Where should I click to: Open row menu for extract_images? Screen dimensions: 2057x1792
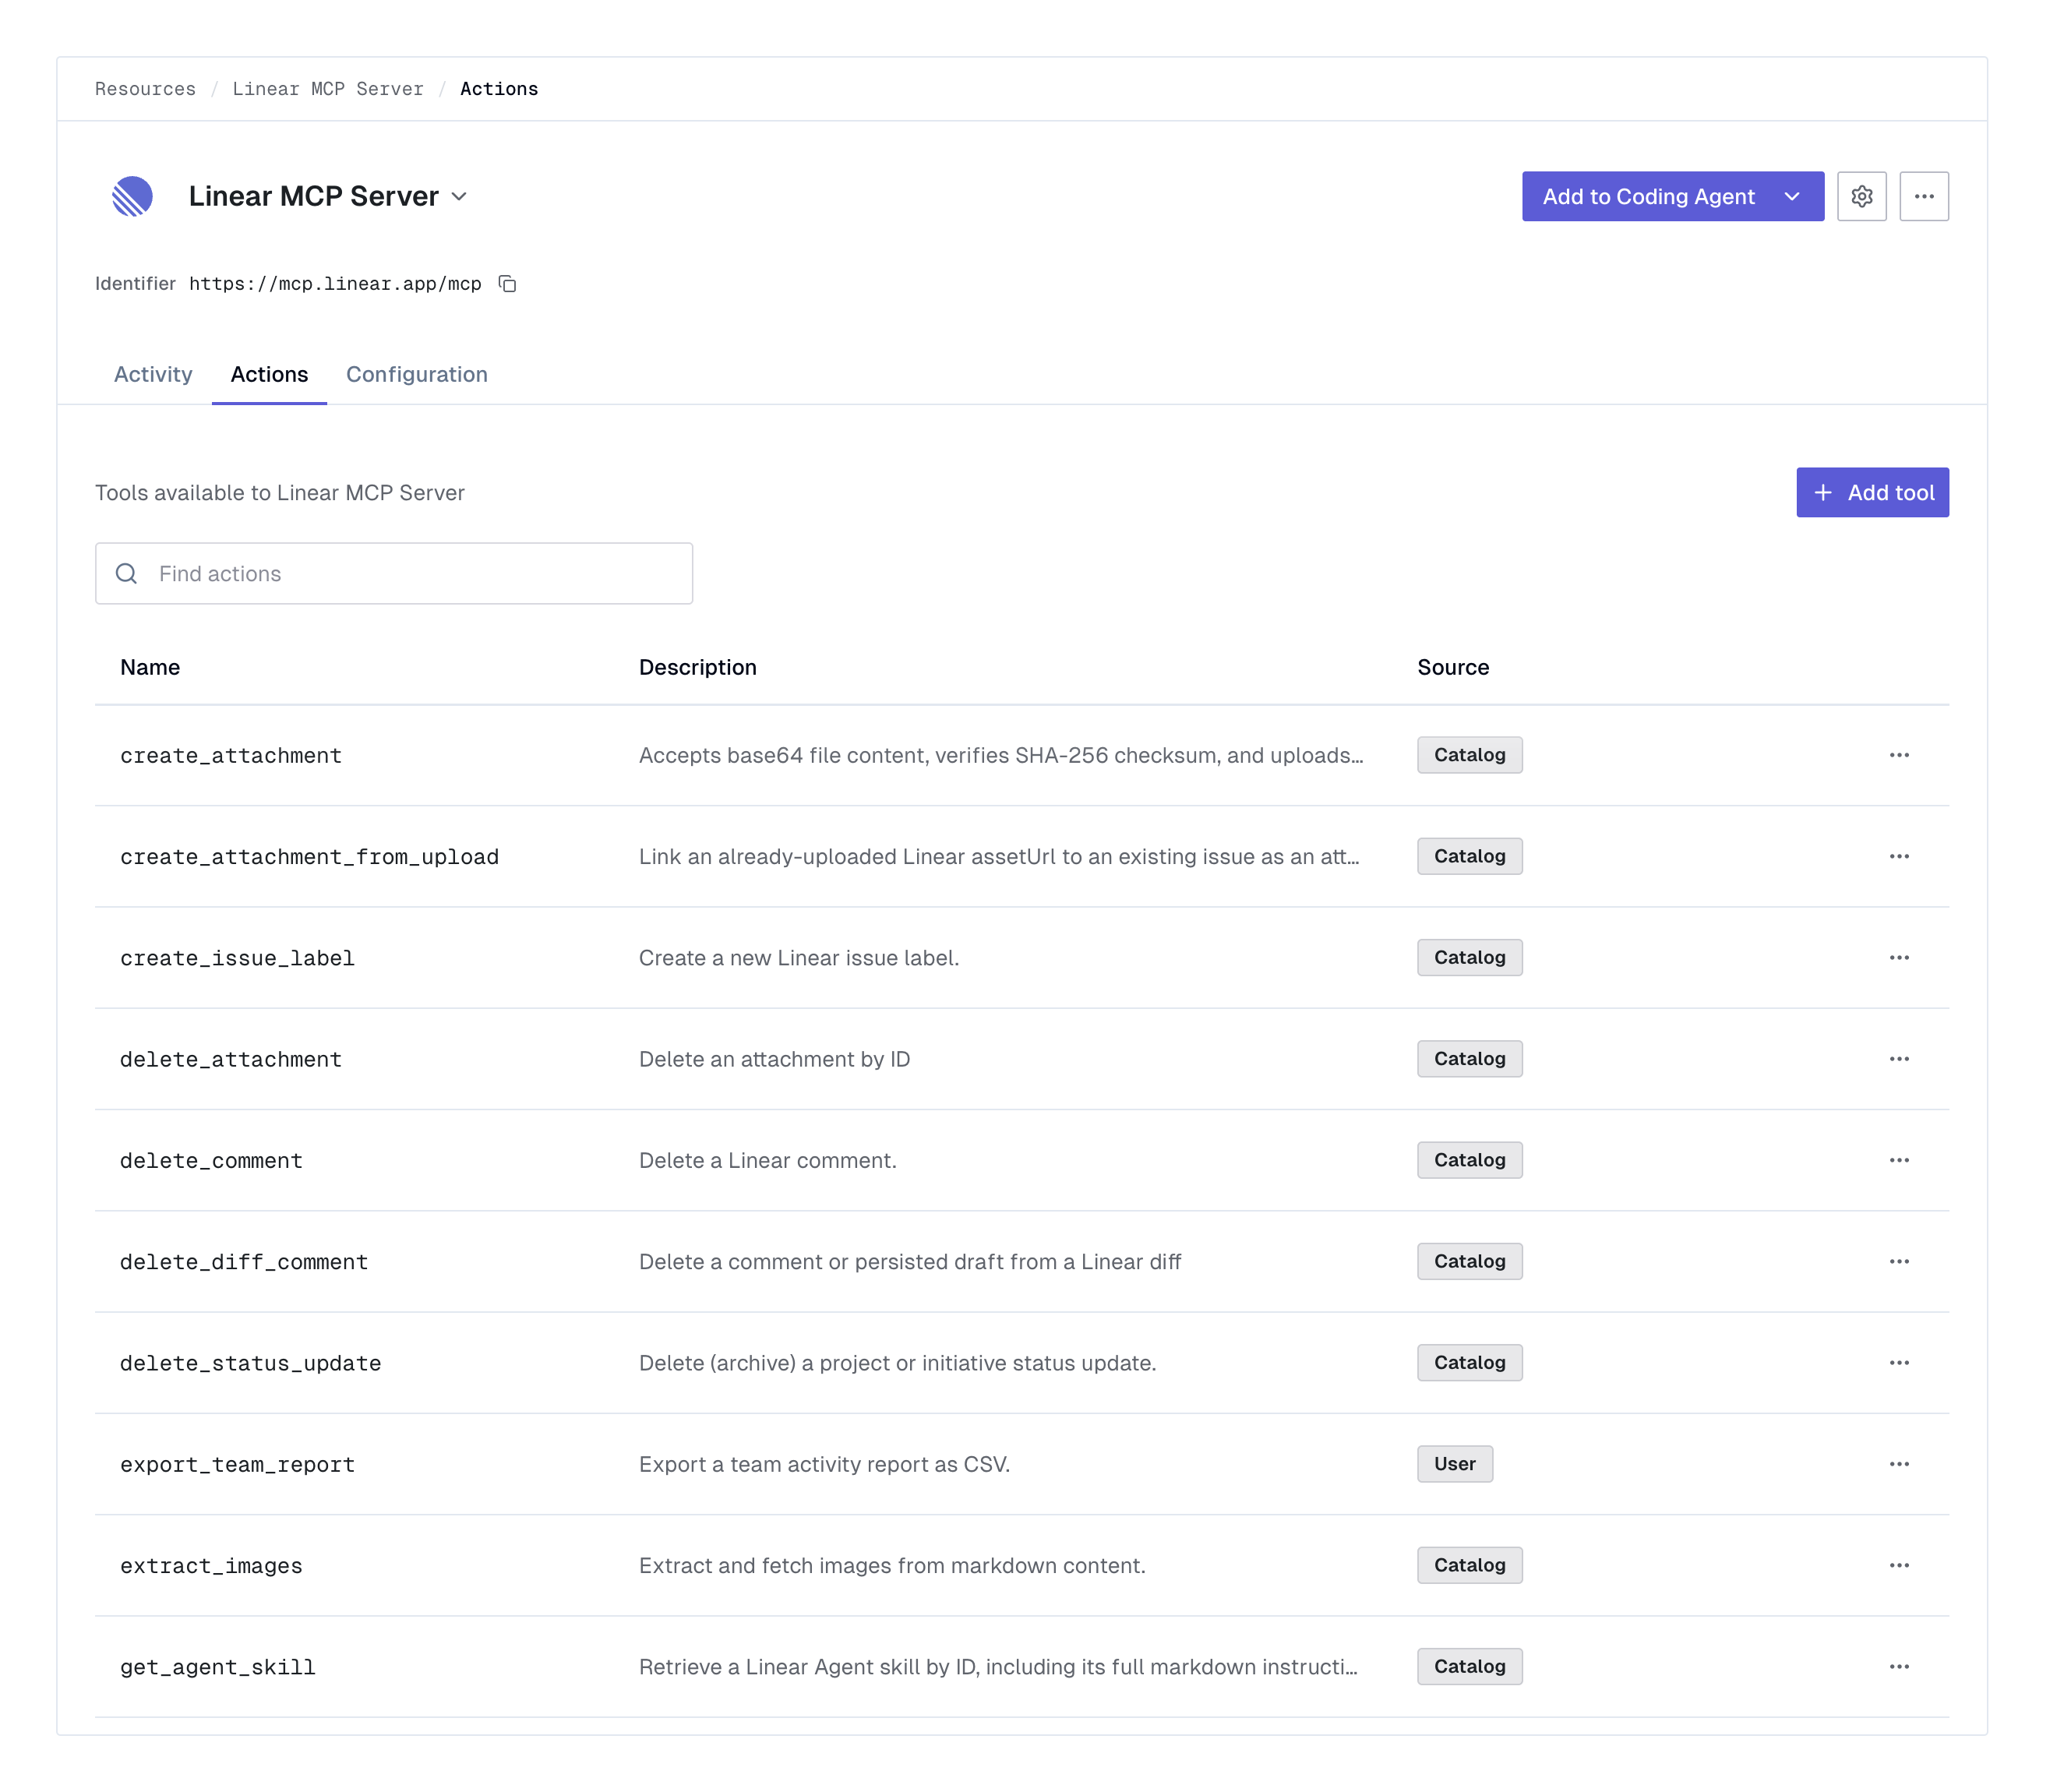(1898, 1565)
